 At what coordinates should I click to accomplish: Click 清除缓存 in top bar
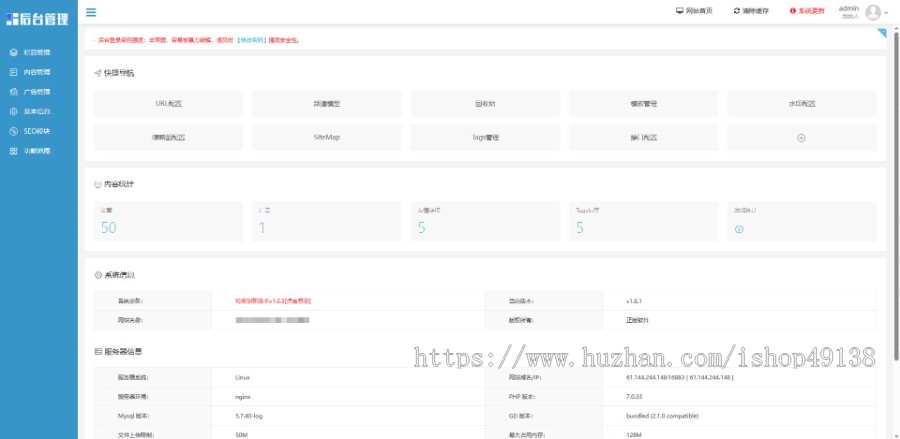click(755, 11)
